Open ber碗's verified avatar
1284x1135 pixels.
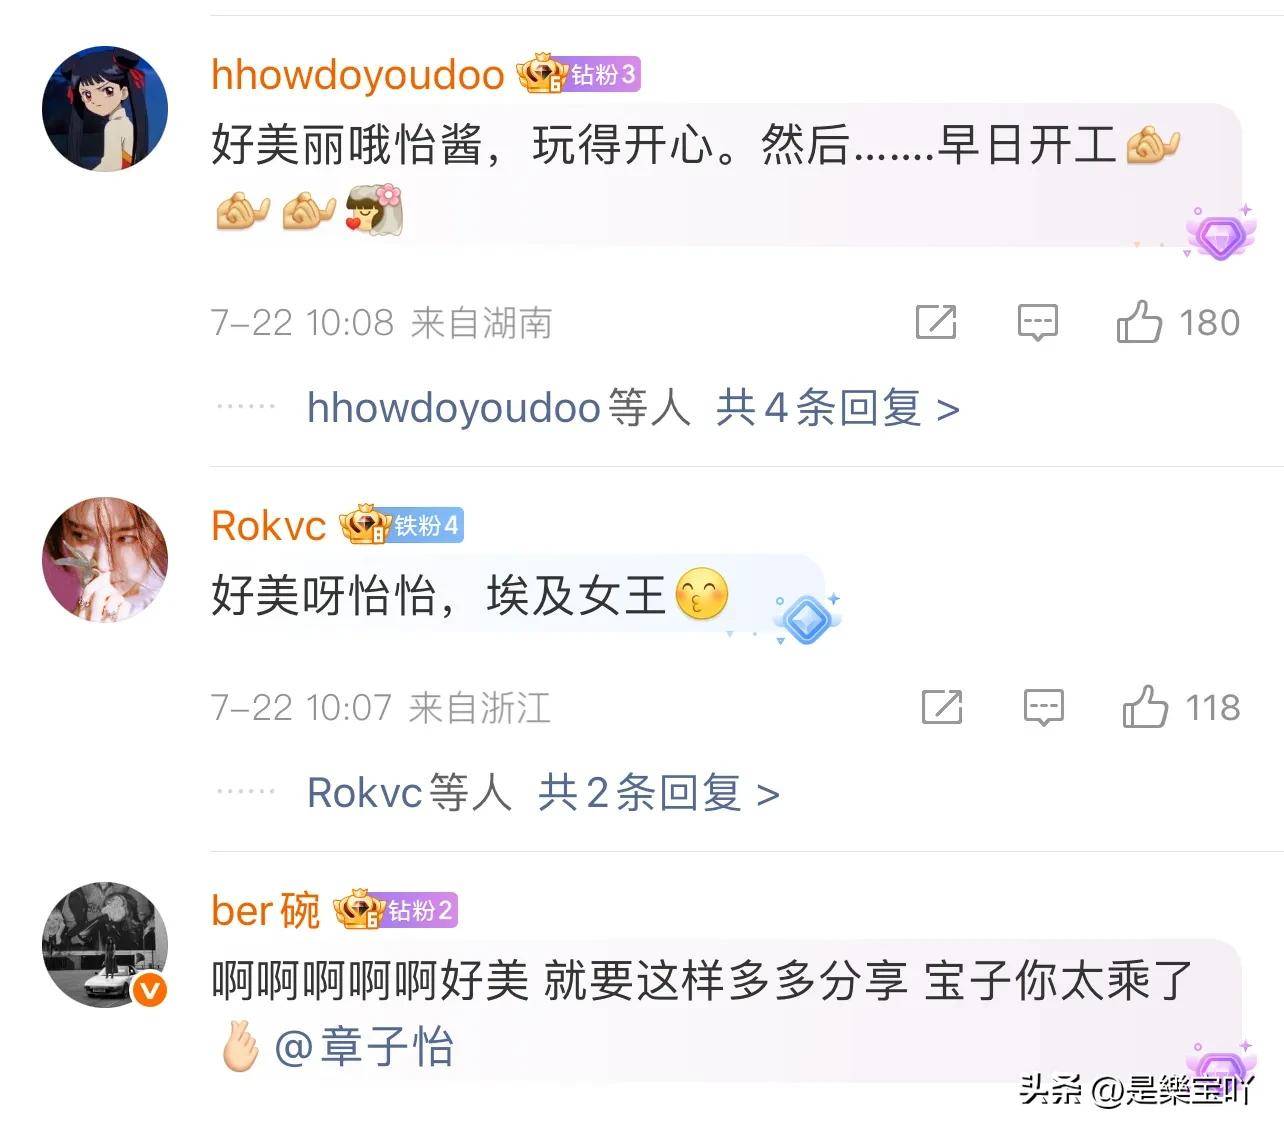105,945
